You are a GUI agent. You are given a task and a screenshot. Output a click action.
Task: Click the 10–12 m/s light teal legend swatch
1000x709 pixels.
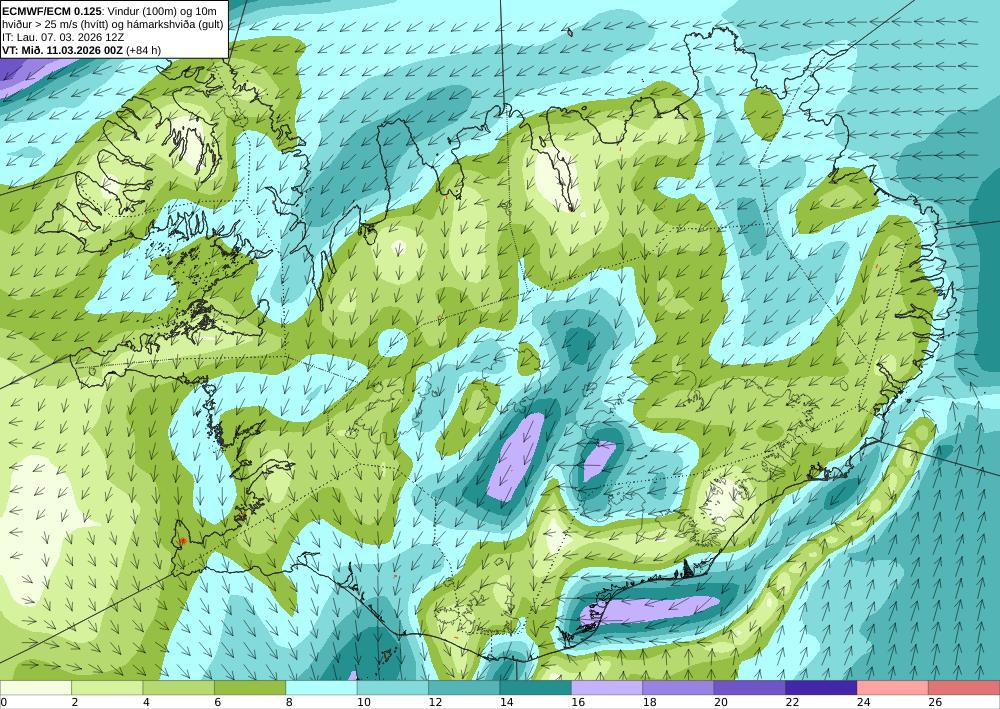(393, 688)
